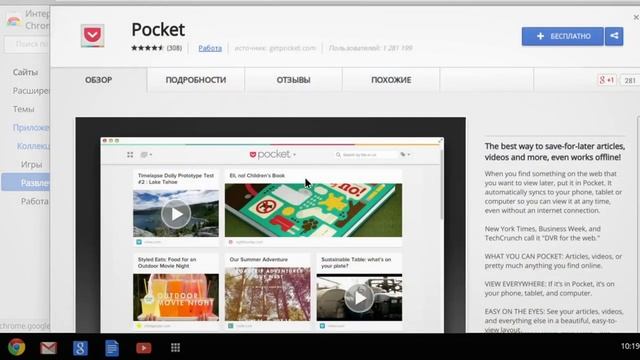The image size is (640, 360).
Task: Click the Chrome Web Store logo
Action: pyautogui.click(x=13, y=20)
